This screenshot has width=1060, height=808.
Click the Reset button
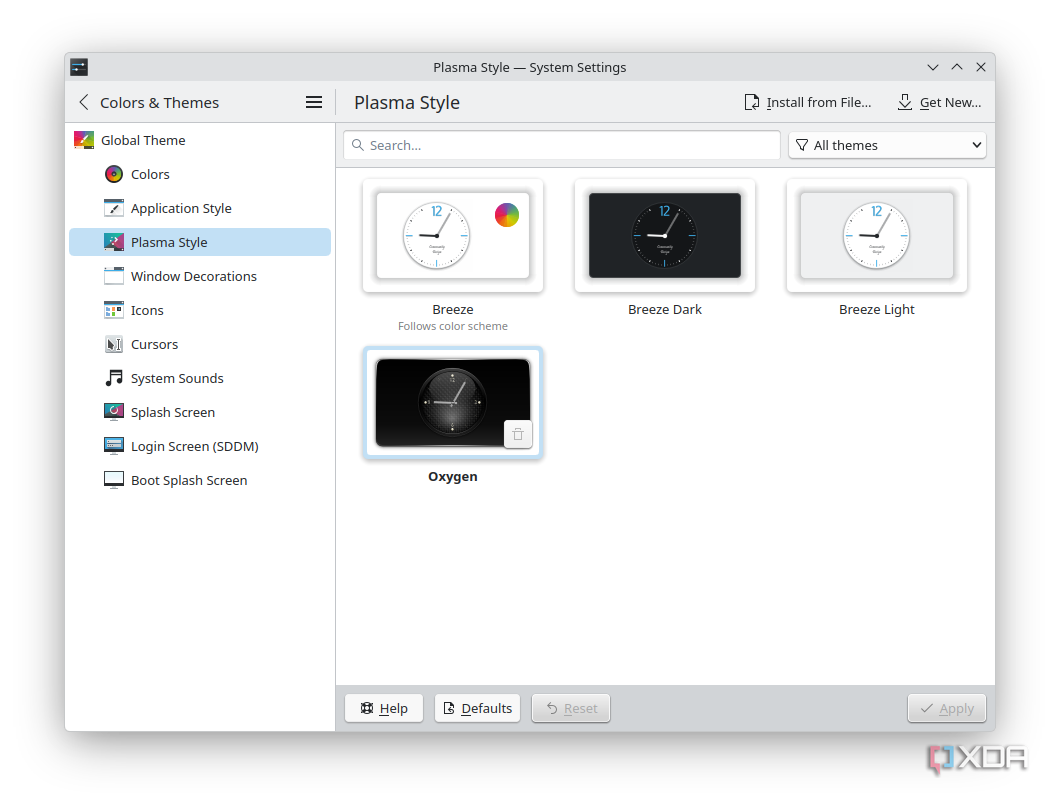click(571, 708)
